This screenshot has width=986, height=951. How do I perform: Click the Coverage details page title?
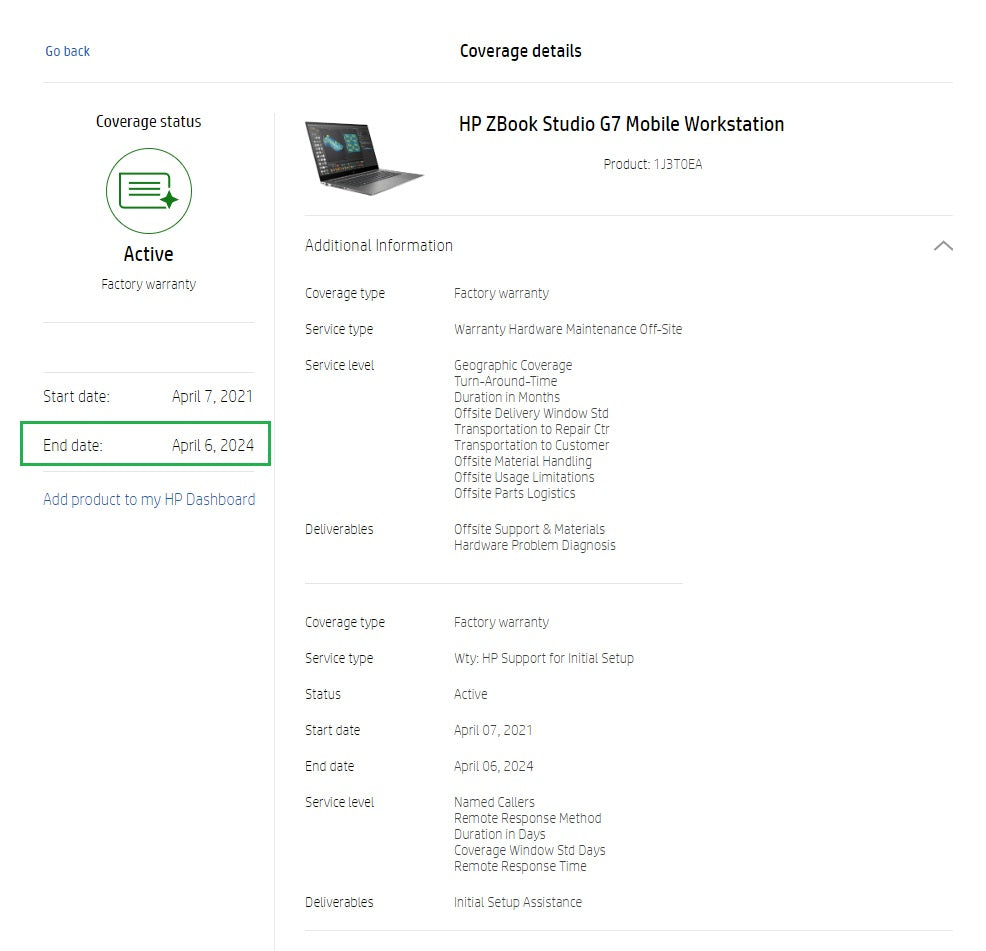point(520,51)
